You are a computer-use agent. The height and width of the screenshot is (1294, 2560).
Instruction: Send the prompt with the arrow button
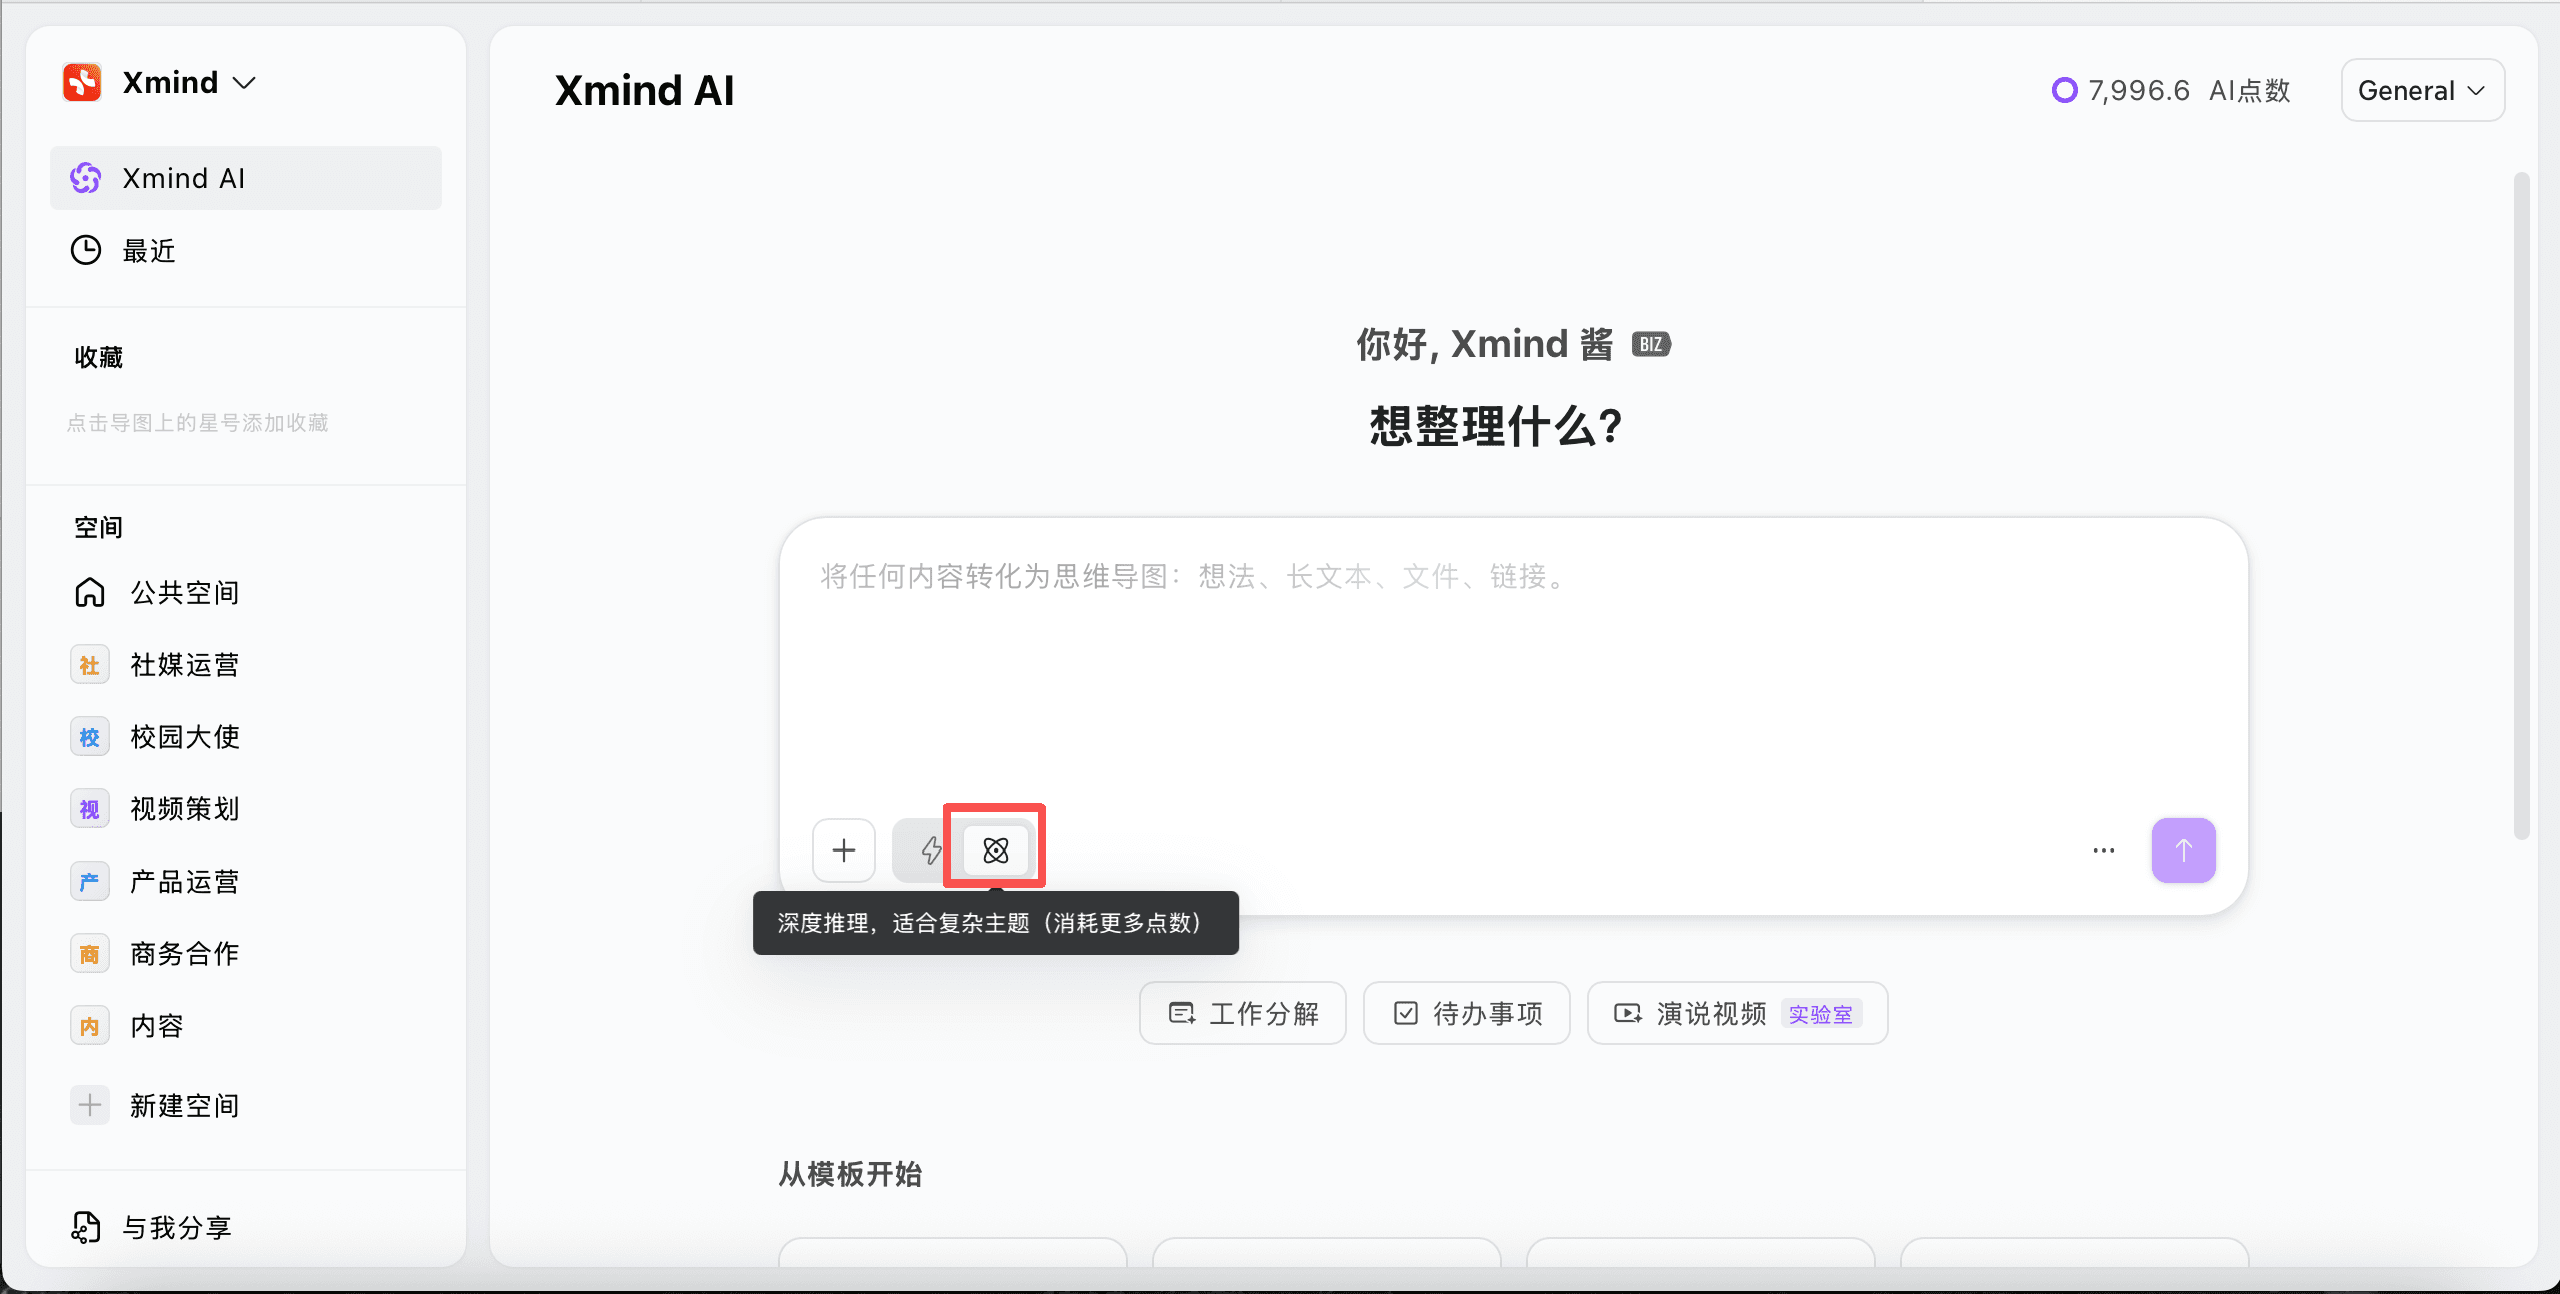click(x=2184, y=850)
